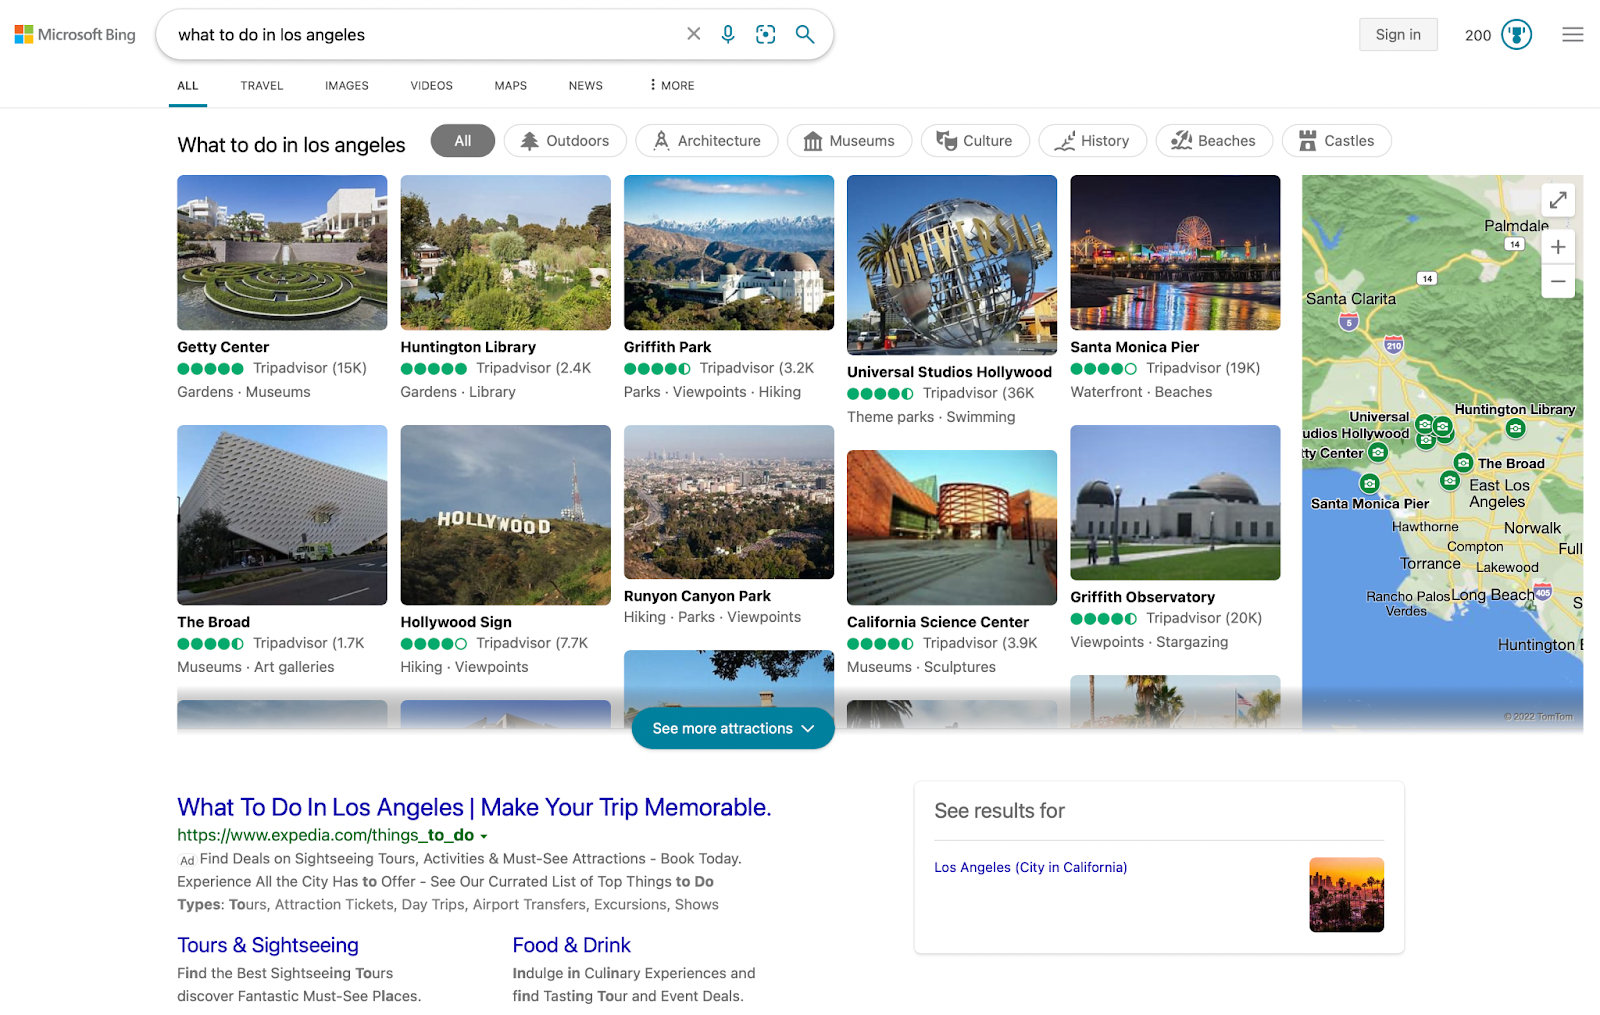Go to Microsoft Bing logo home
Screen dimensions: 1600x1015
(x=75, y=34)
